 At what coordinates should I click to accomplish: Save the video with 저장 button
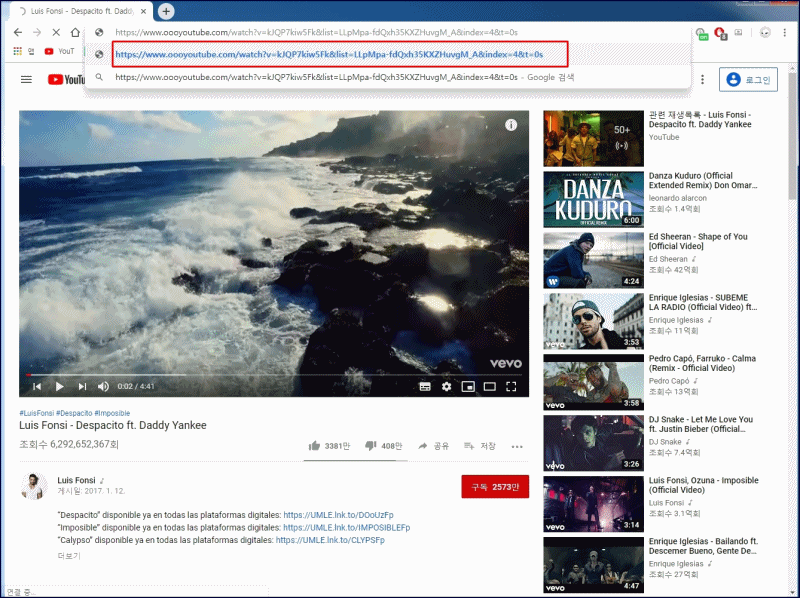coord(480,446)
